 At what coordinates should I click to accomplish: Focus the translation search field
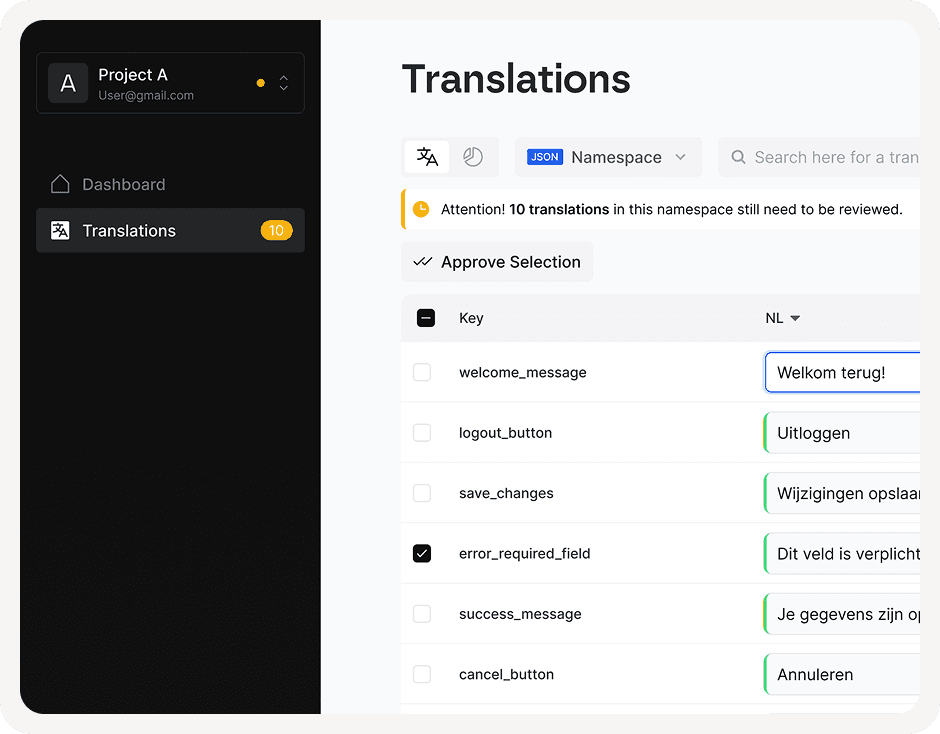[819, 157]
